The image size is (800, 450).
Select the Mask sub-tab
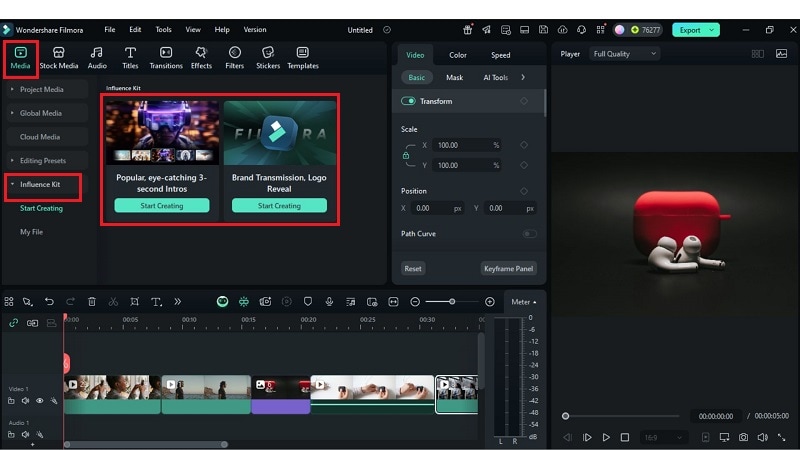click(x=454, y=78)
